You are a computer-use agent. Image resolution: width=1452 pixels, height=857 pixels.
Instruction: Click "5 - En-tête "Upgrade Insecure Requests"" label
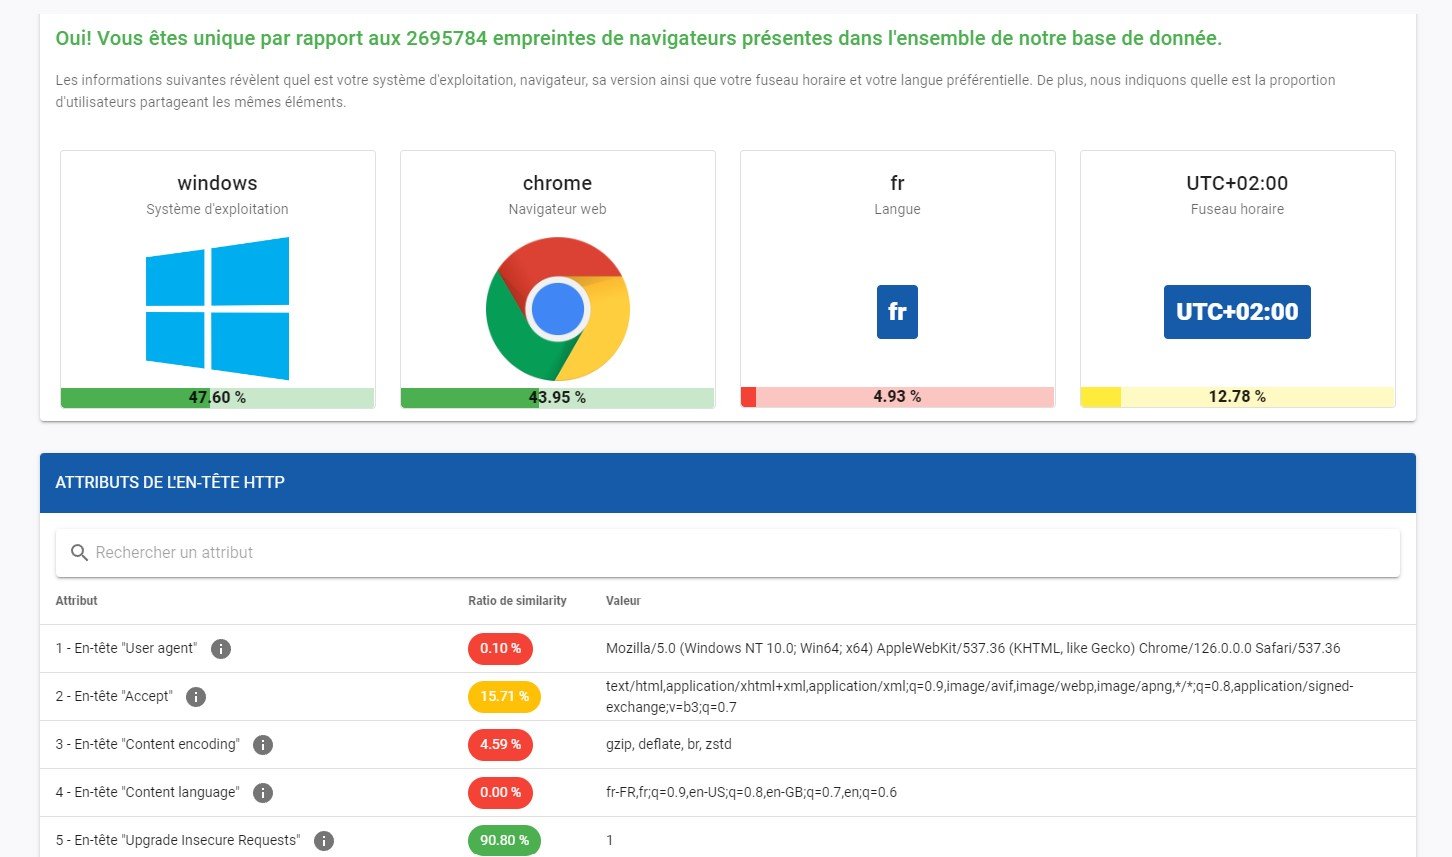coord(177,841)
